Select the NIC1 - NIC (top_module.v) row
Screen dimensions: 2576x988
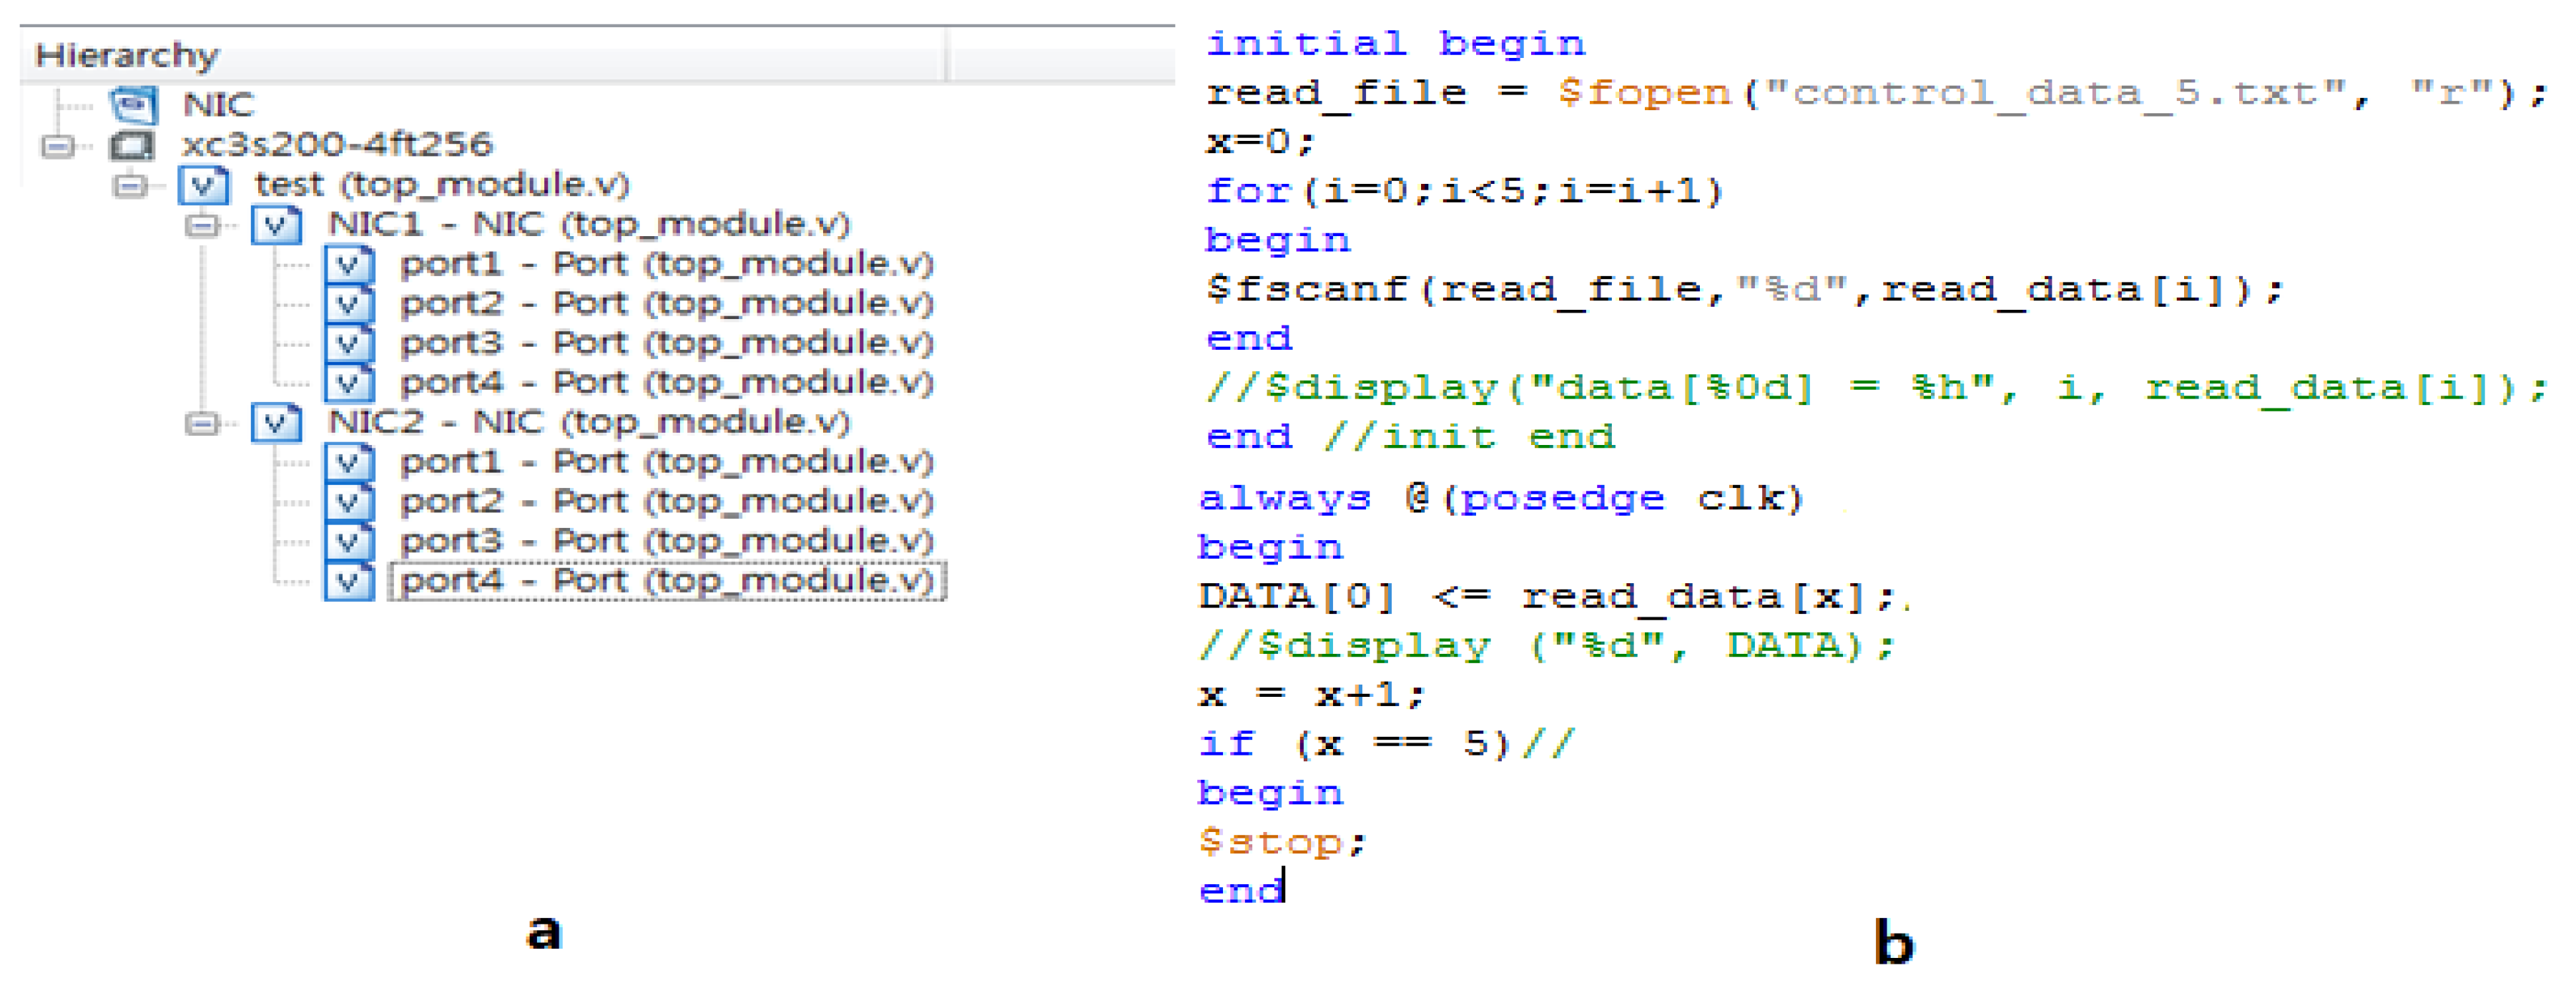point(589,224)
